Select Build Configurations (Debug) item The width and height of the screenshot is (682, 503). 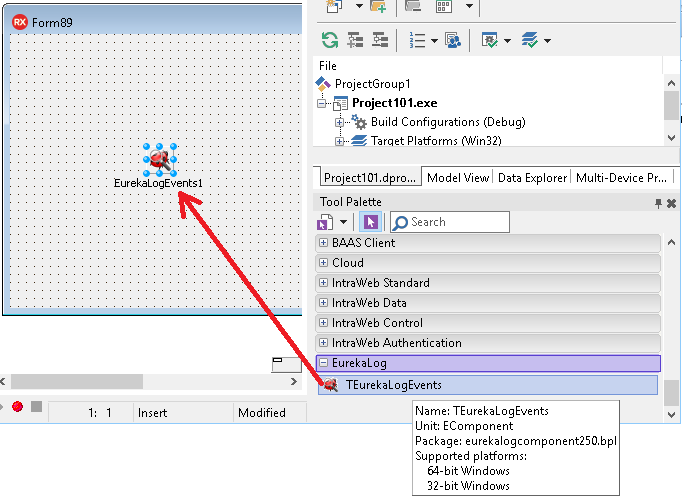(448, 122)
